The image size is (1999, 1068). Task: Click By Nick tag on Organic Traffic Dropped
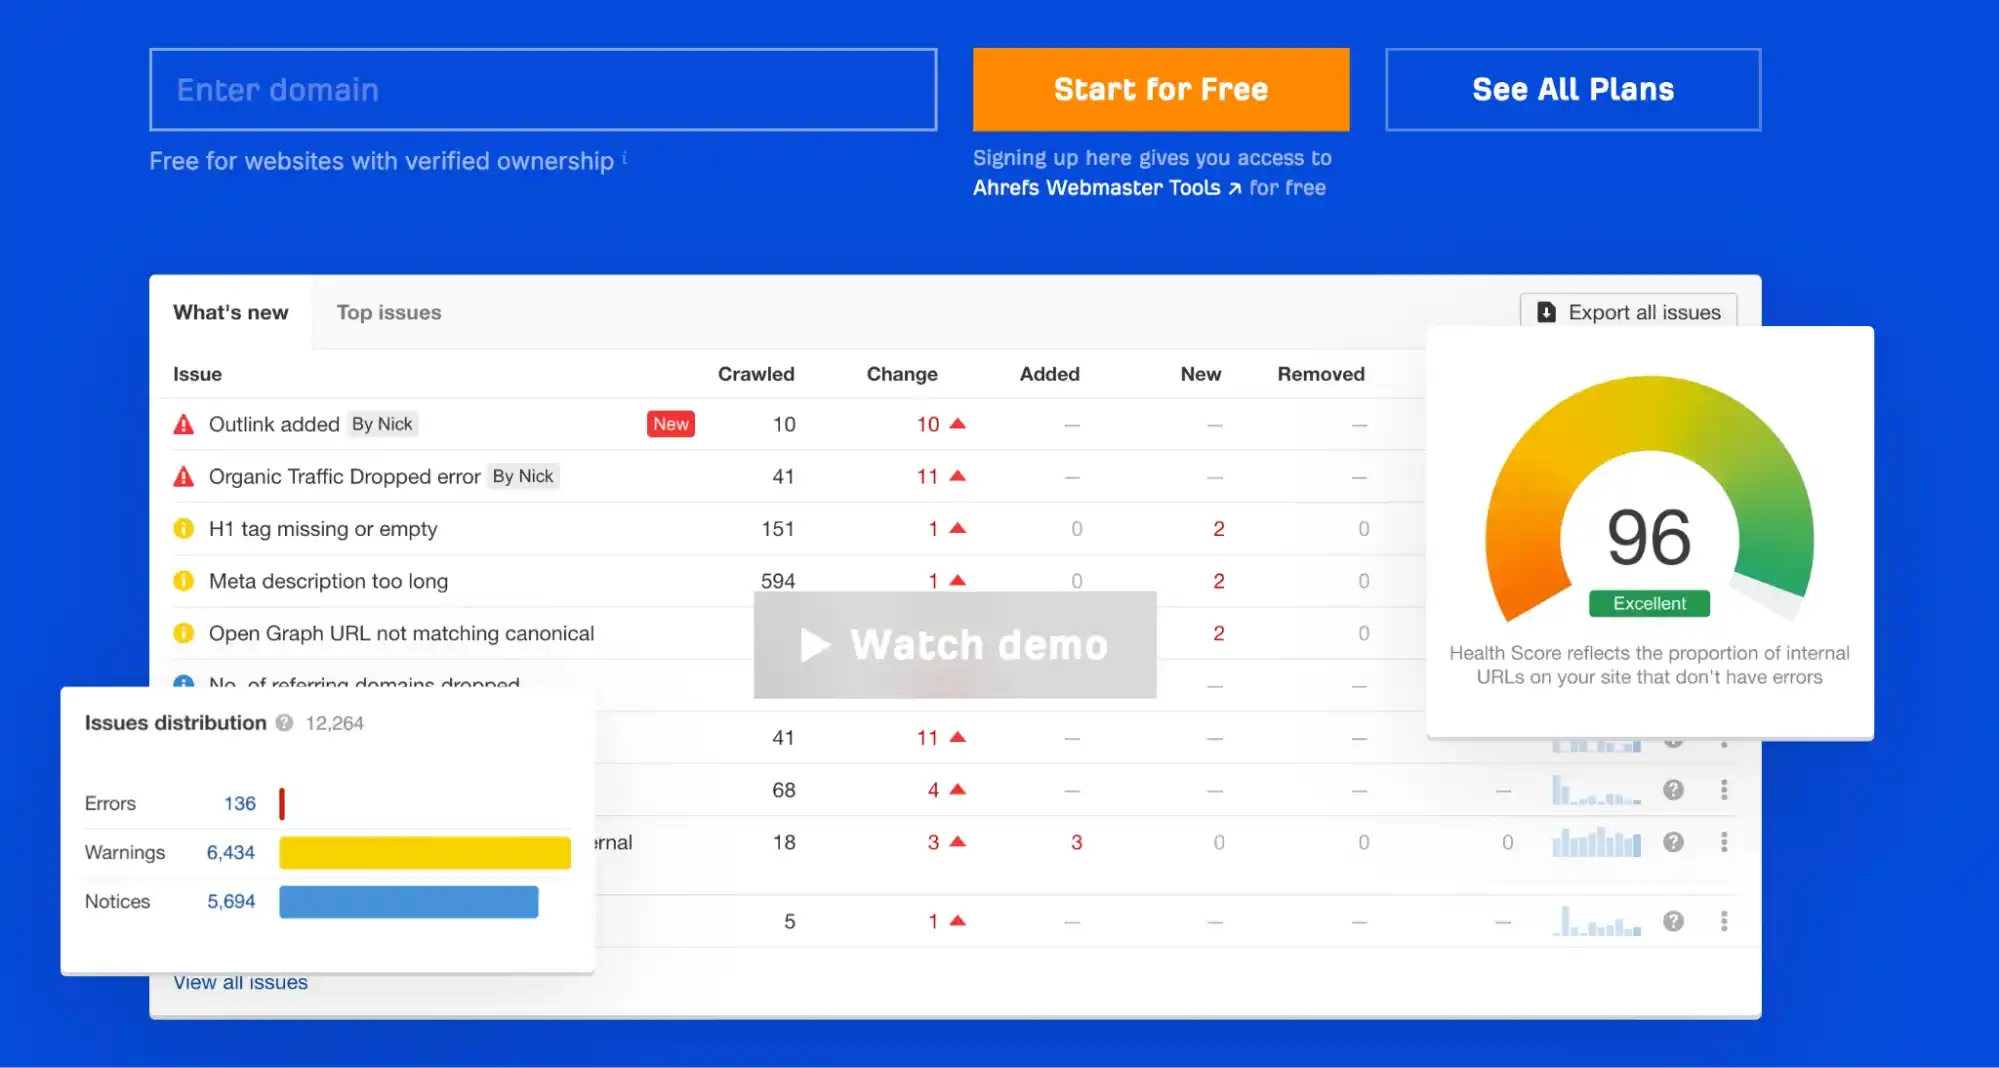pyautogui.click(x=523, y=476)
